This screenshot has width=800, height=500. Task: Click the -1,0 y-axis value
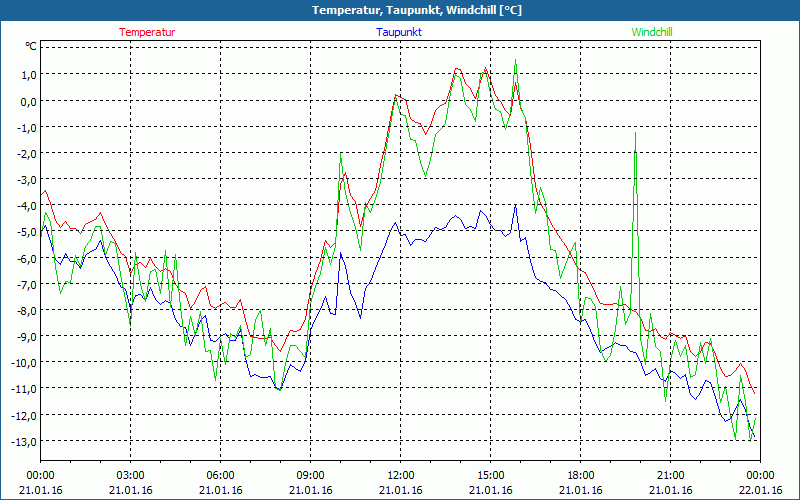click(28, 127)
